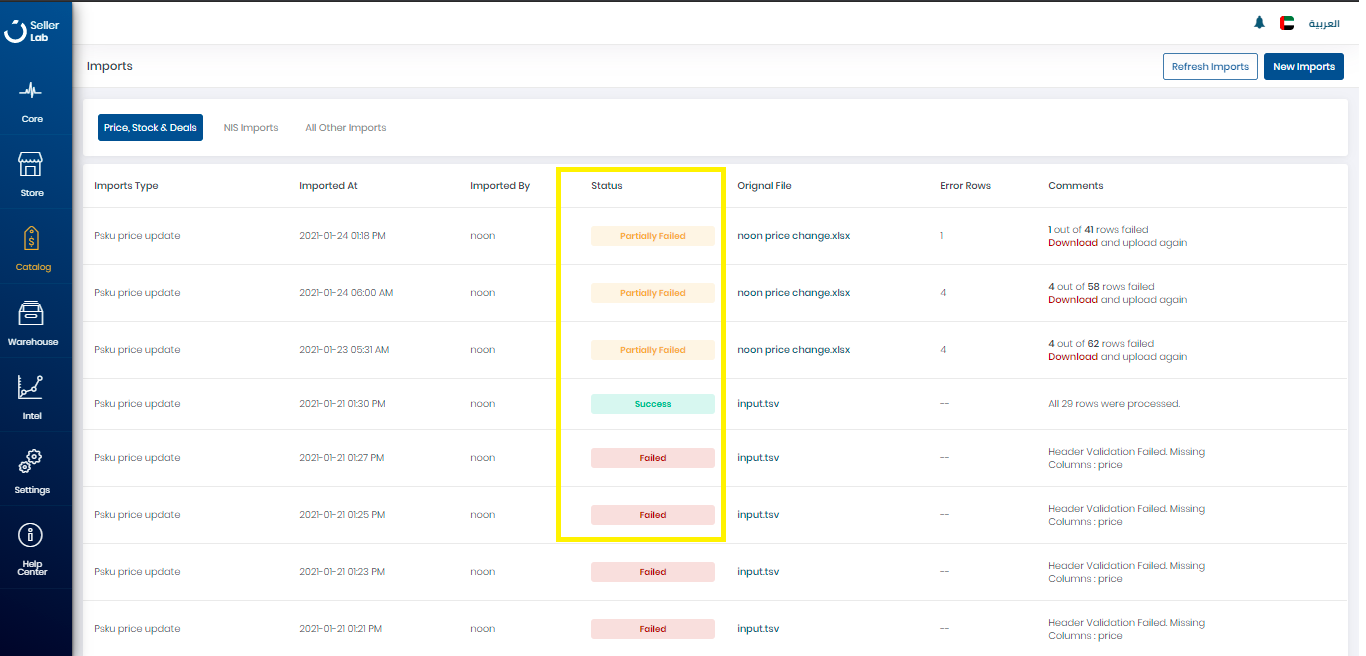Click the notification bell icon

click(1259, 23)
